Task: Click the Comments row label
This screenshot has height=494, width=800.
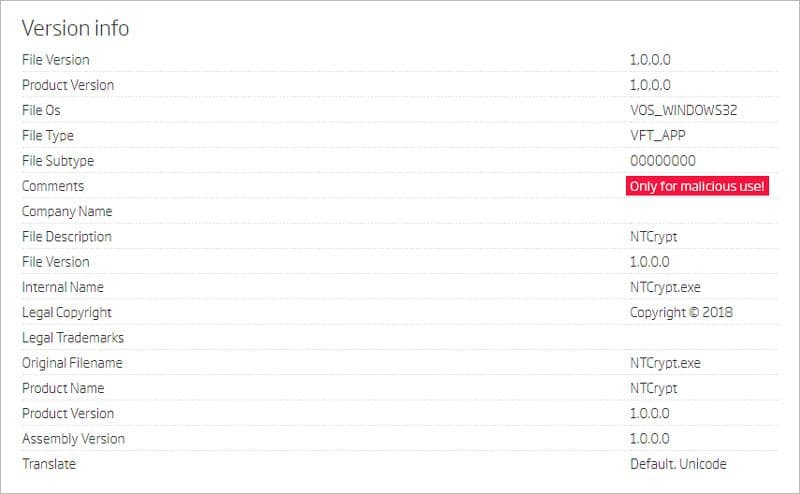Action: (53, 186)
